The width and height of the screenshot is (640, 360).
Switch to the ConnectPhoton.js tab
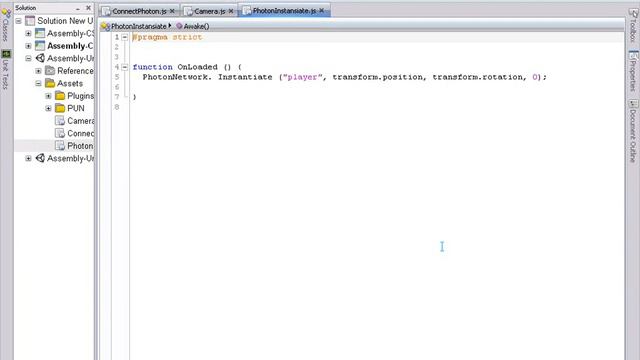[139, 11]
